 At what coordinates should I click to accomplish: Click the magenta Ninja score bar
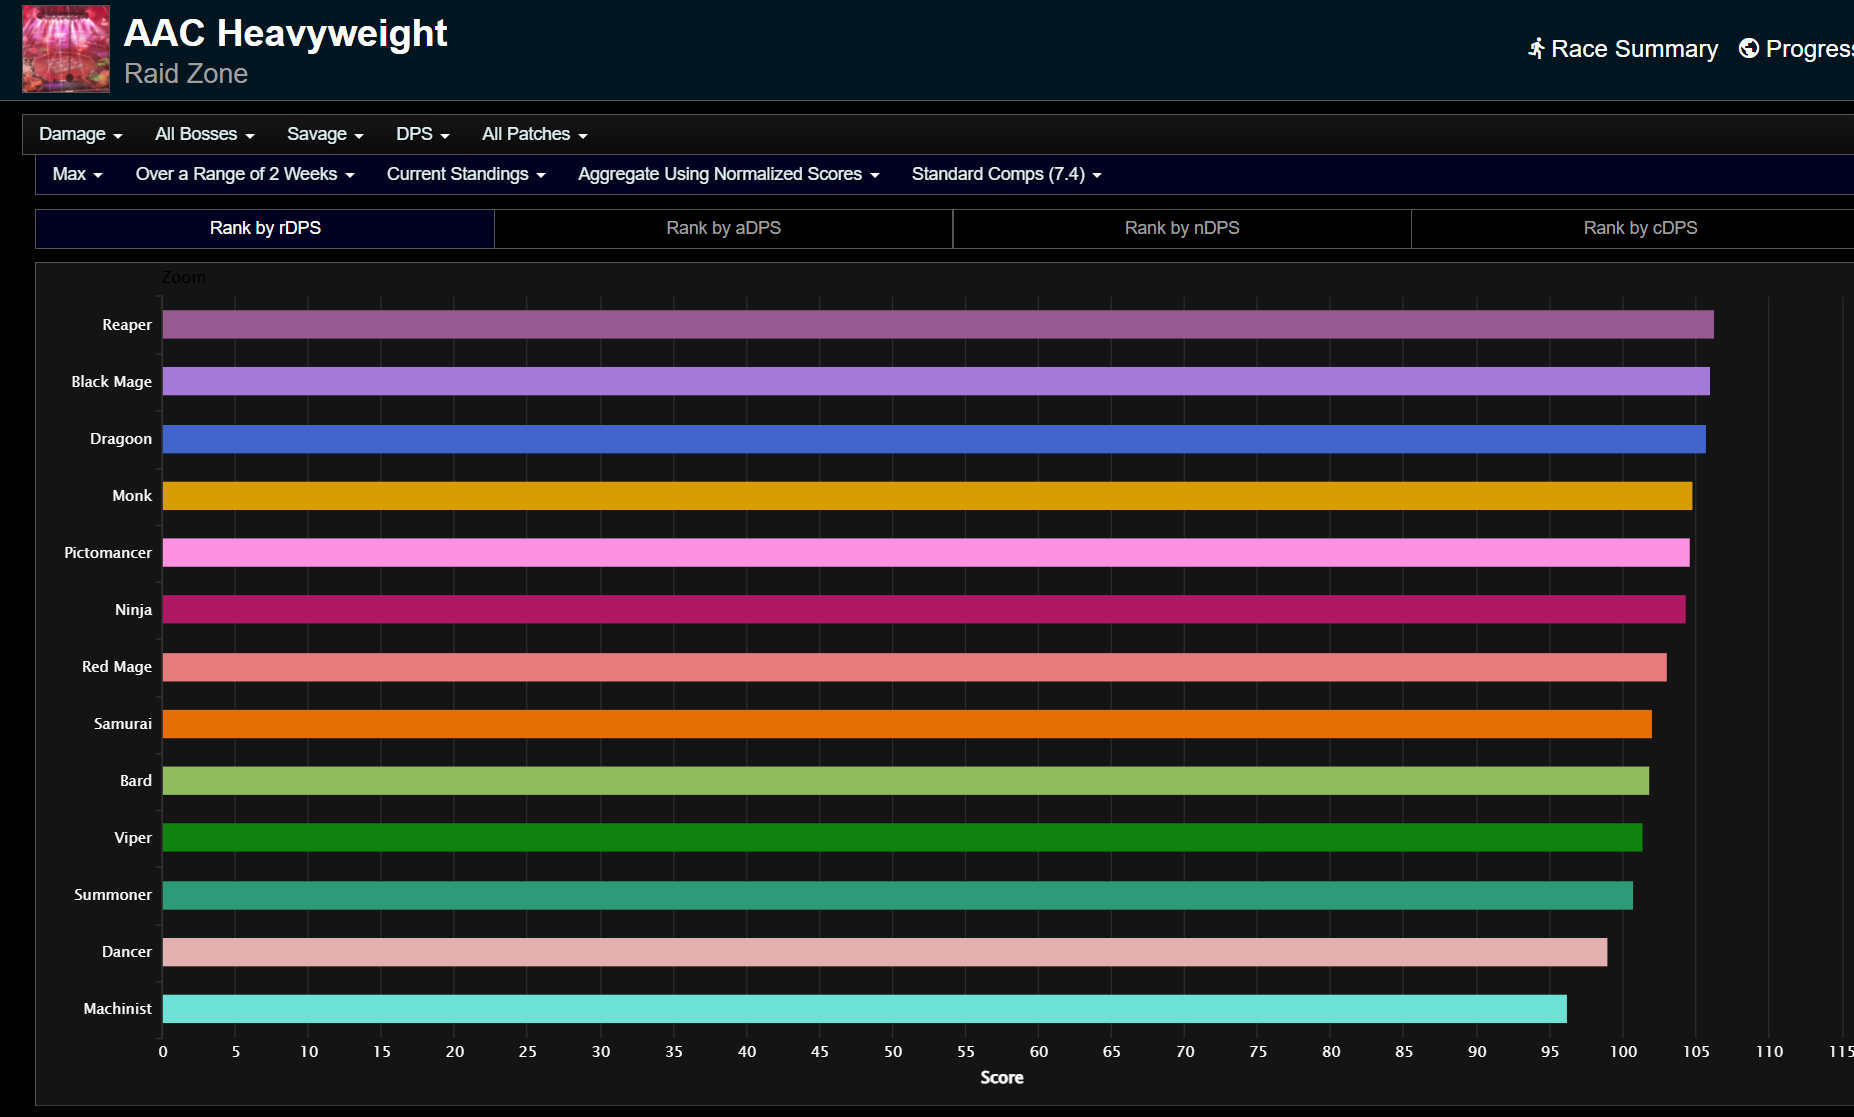924,609
